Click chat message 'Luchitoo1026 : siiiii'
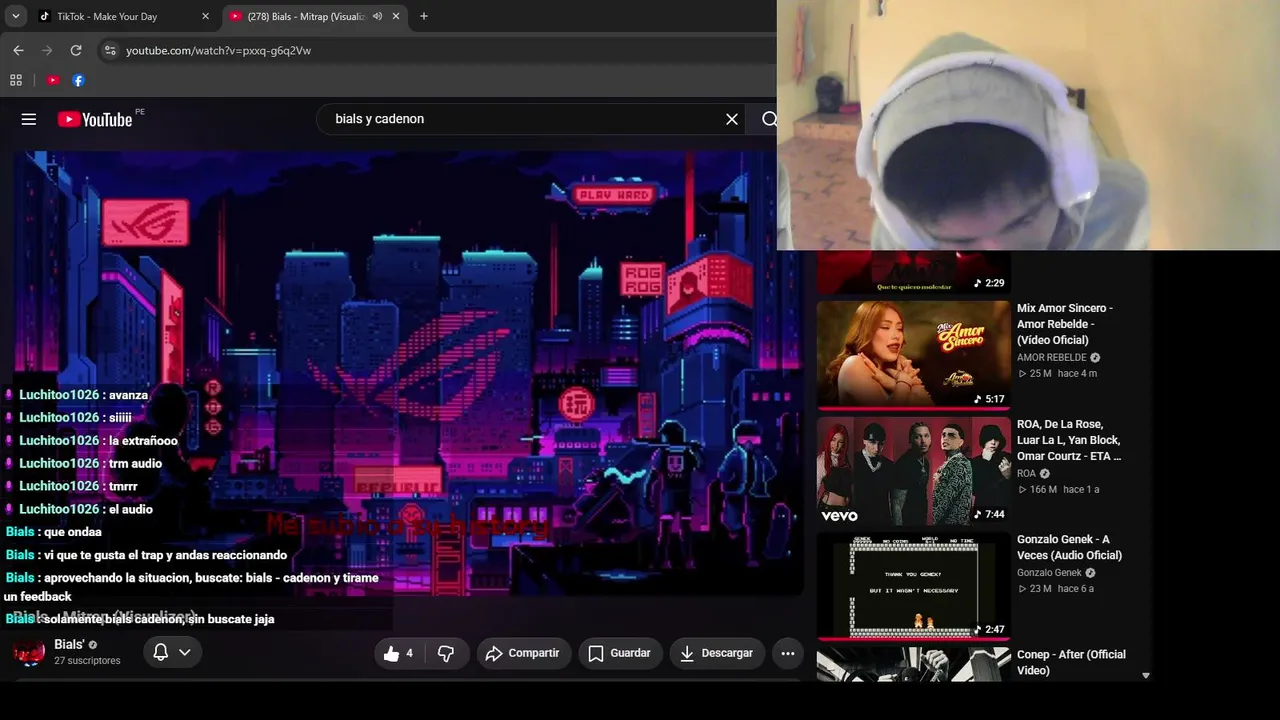Image resolution: width=1280 pixels, height=720 pixels. pyautogui.click(x=69, y=418)
